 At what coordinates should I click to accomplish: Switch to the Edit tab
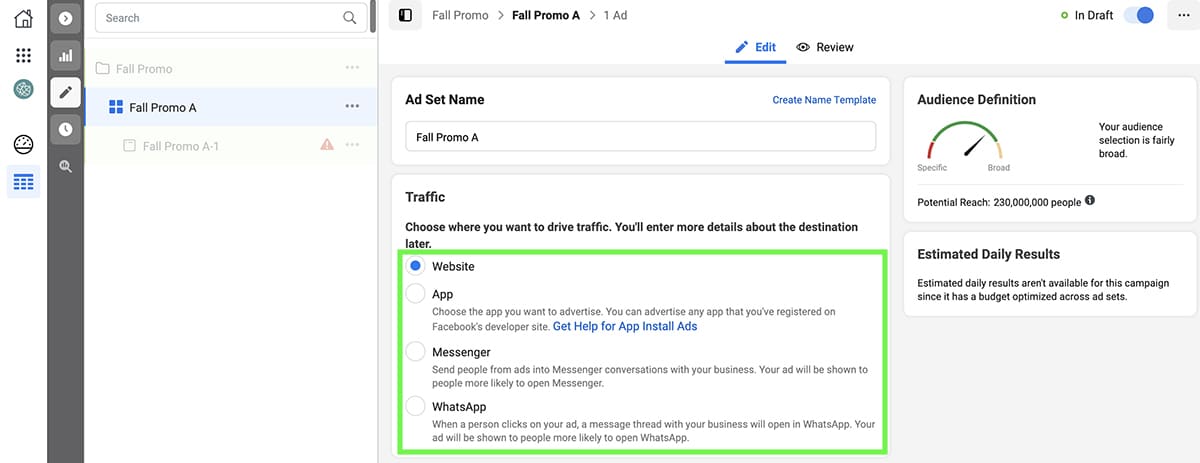pos(755,47)
